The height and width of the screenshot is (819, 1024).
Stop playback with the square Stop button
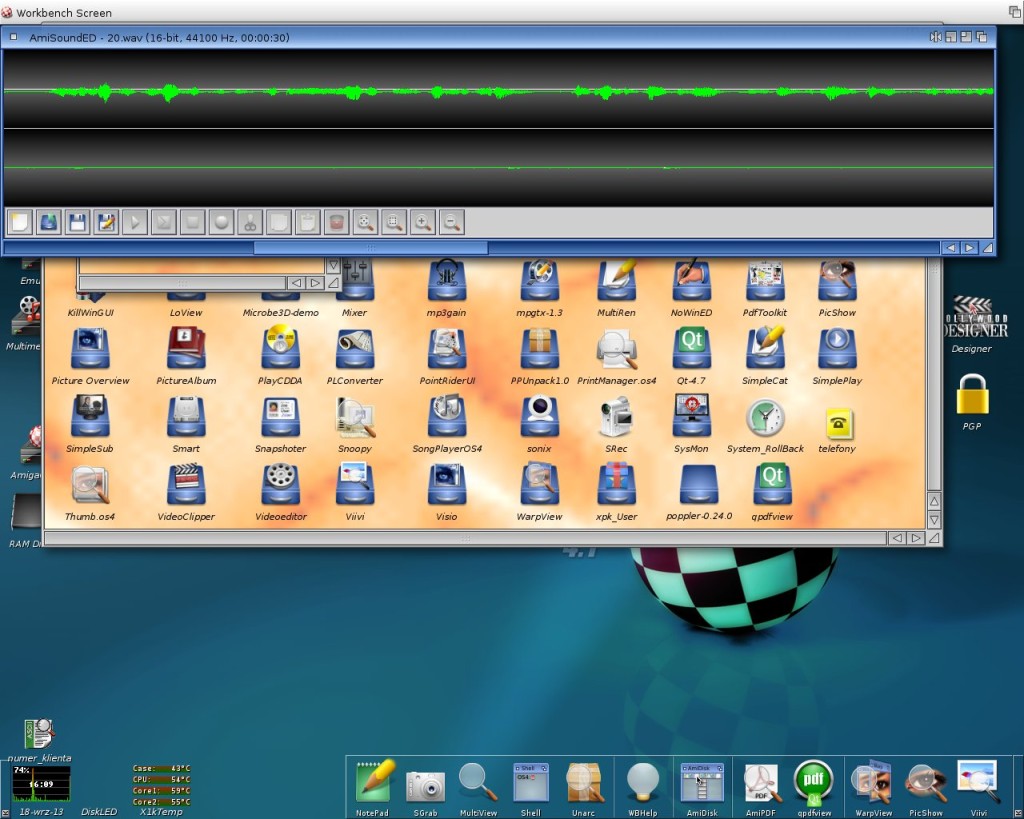[192, 223]
